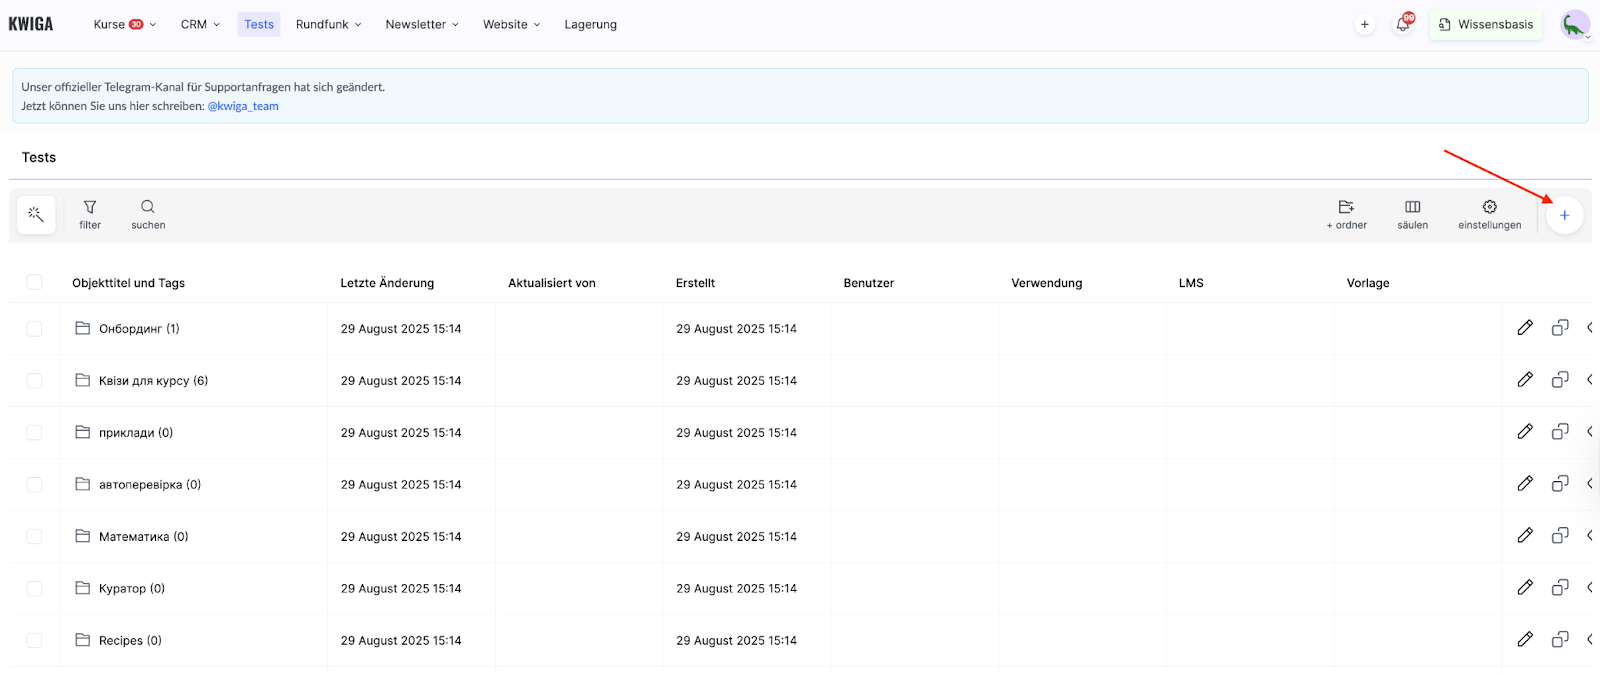Open einstellungen gear settings
Image resolution: width=1600 pixels, height=673 pixels.
pos(1489,214)
